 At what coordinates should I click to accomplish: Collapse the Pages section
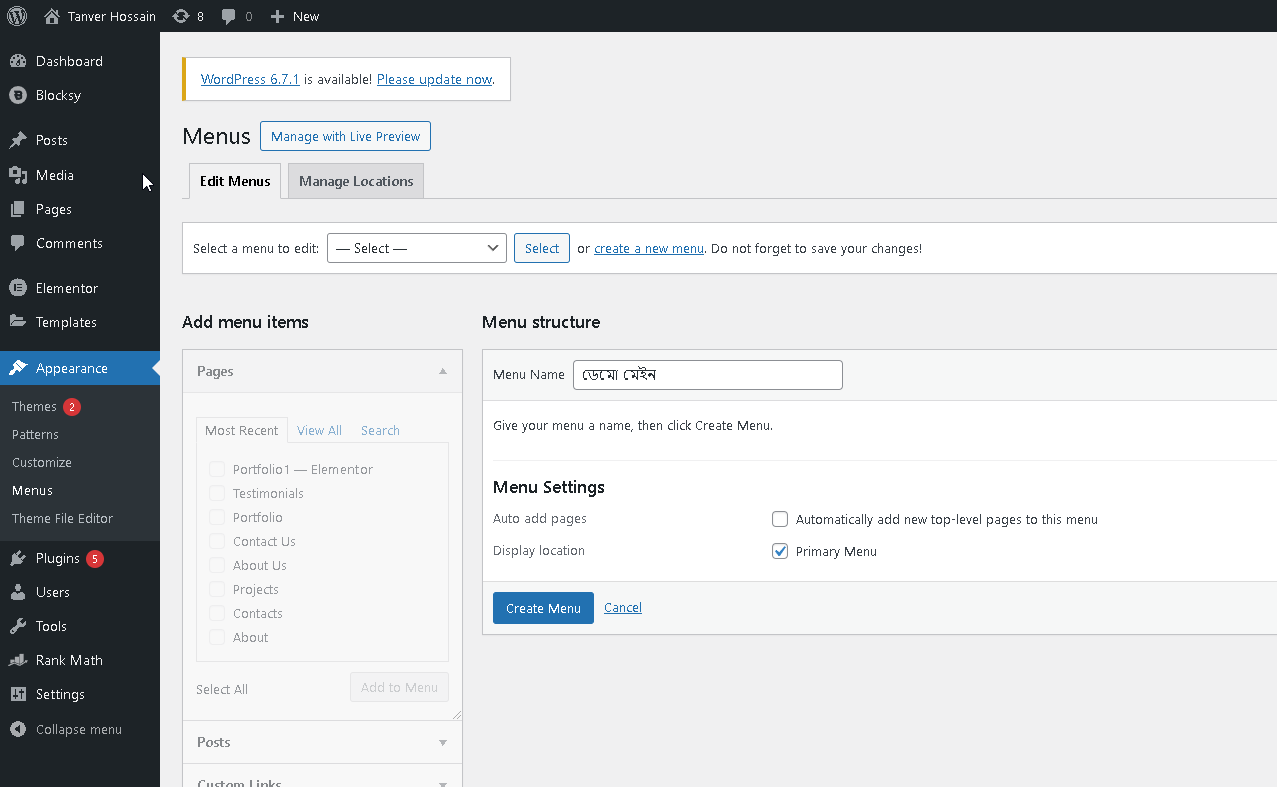442,371
